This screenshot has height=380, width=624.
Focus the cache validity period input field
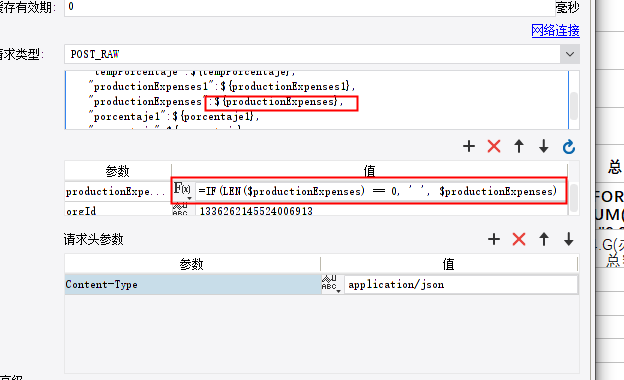click(x=310, y=7)
